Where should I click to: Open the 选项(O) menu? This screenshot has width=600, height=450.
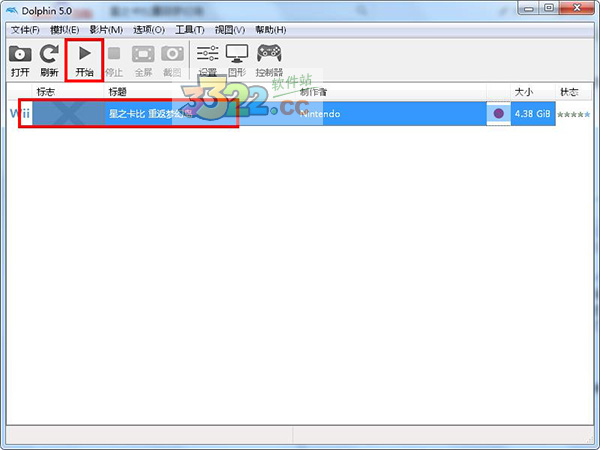click(x=149, y=30)
